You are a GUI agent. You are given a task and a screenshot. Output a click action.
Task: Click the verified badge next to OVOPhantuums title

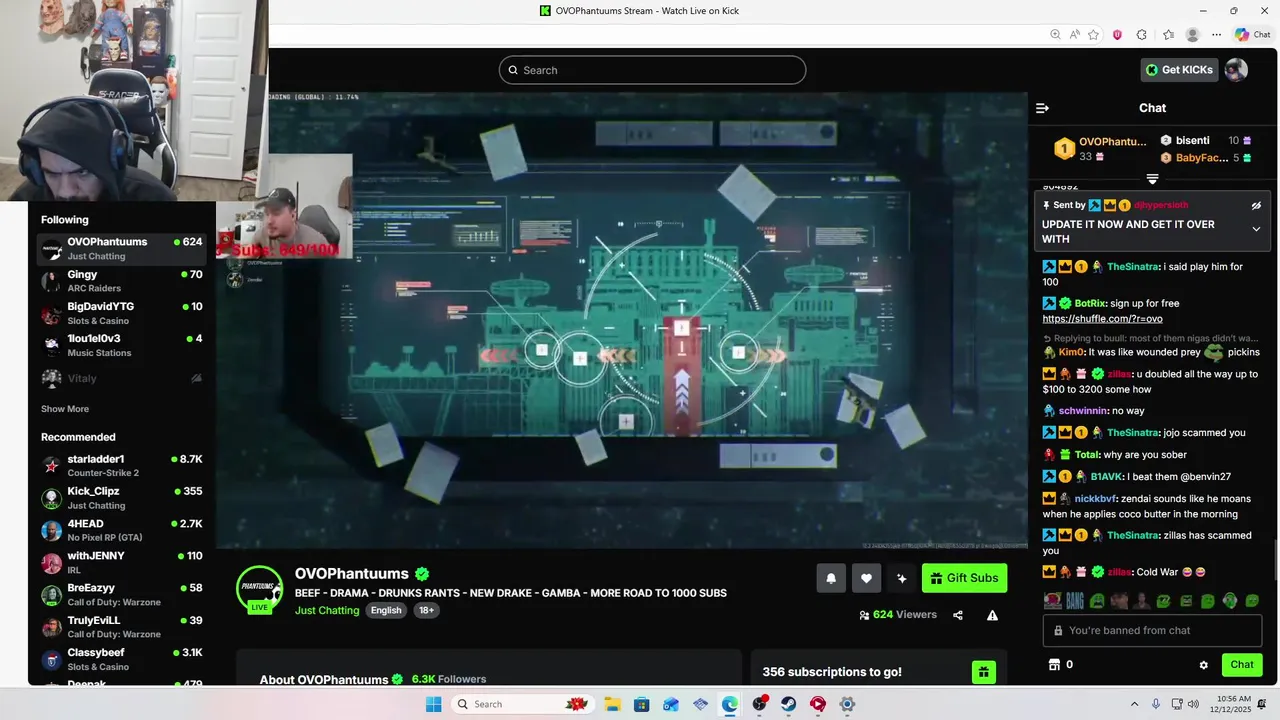[422, 574]
